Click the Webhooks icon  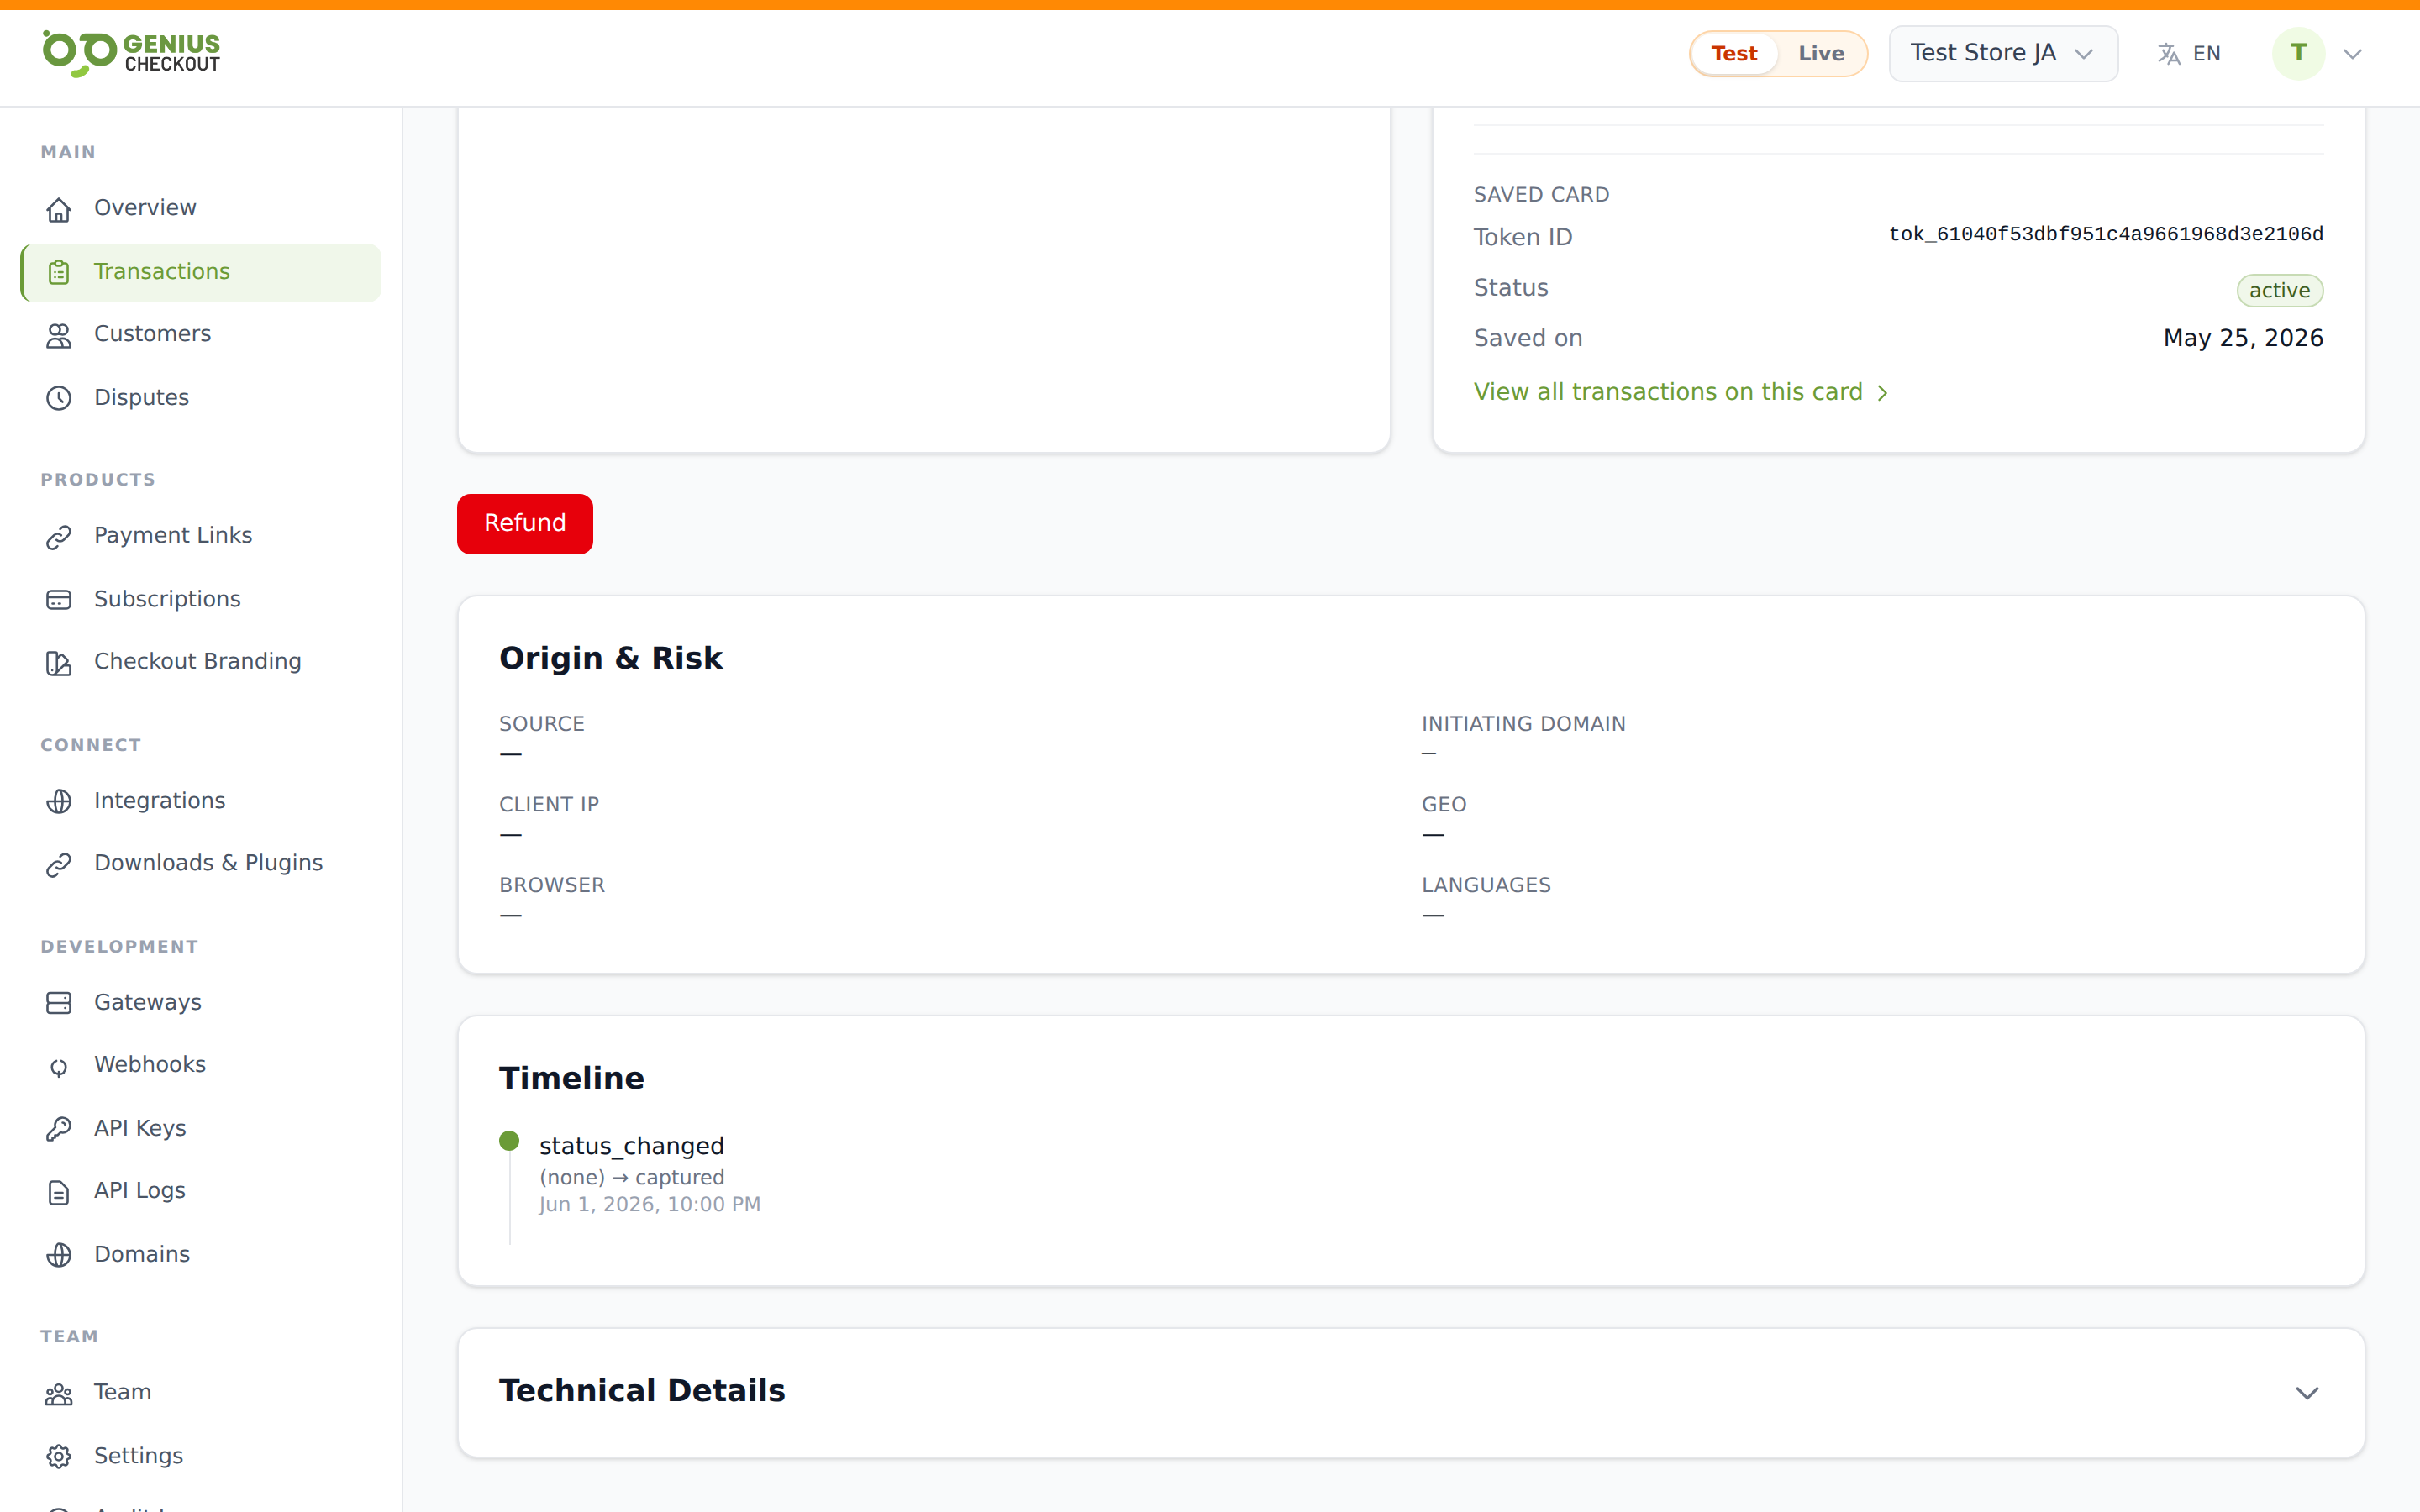(59, 1066)
